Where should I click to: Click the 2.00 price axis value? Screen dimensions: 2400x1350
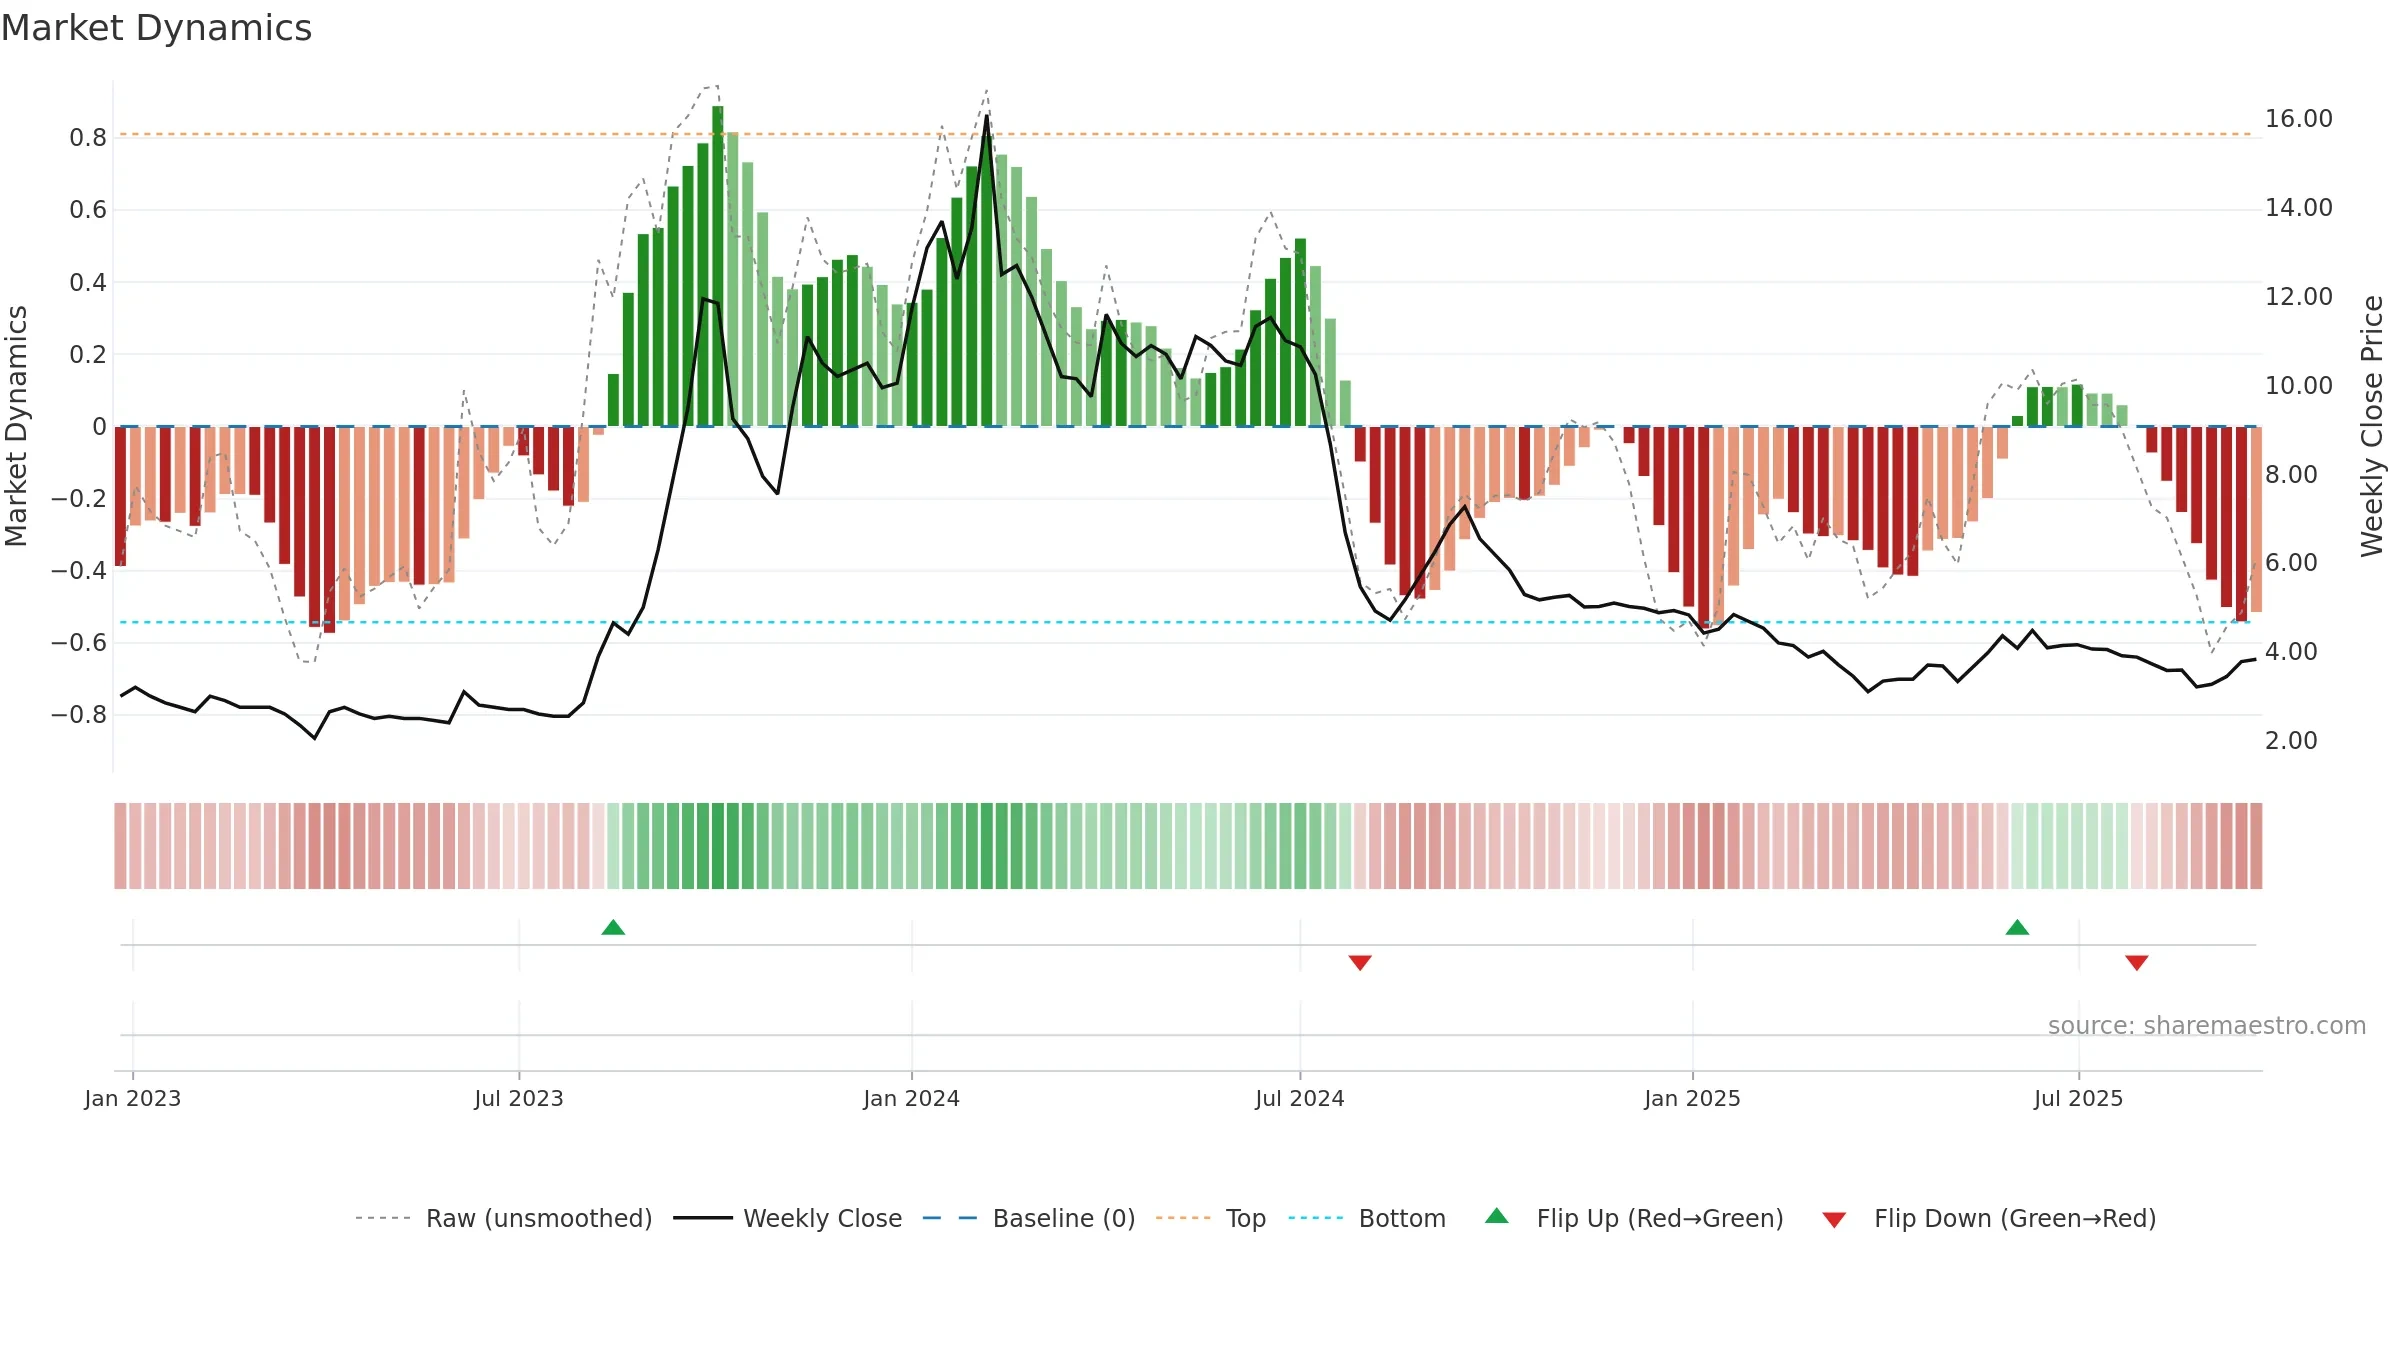[x=2291, y=740]
